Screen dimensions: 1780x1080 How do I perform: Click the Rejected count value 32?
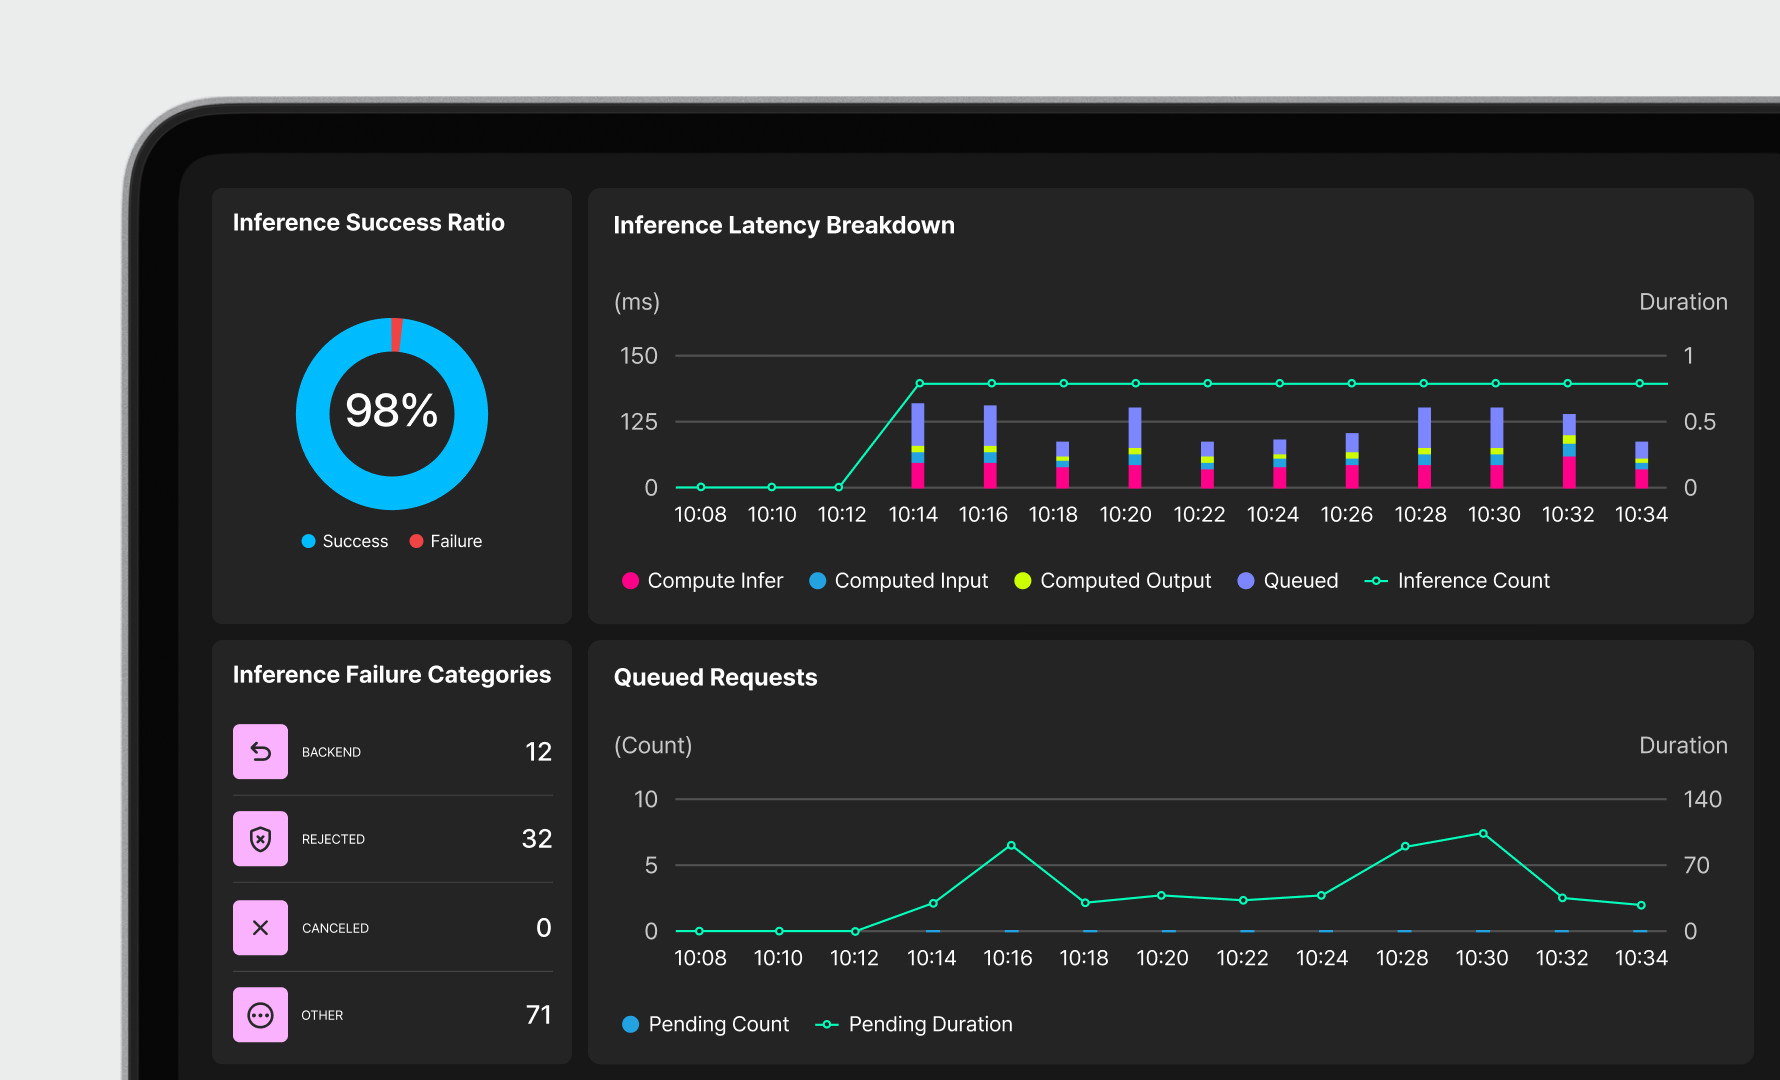tap(536, 838)
